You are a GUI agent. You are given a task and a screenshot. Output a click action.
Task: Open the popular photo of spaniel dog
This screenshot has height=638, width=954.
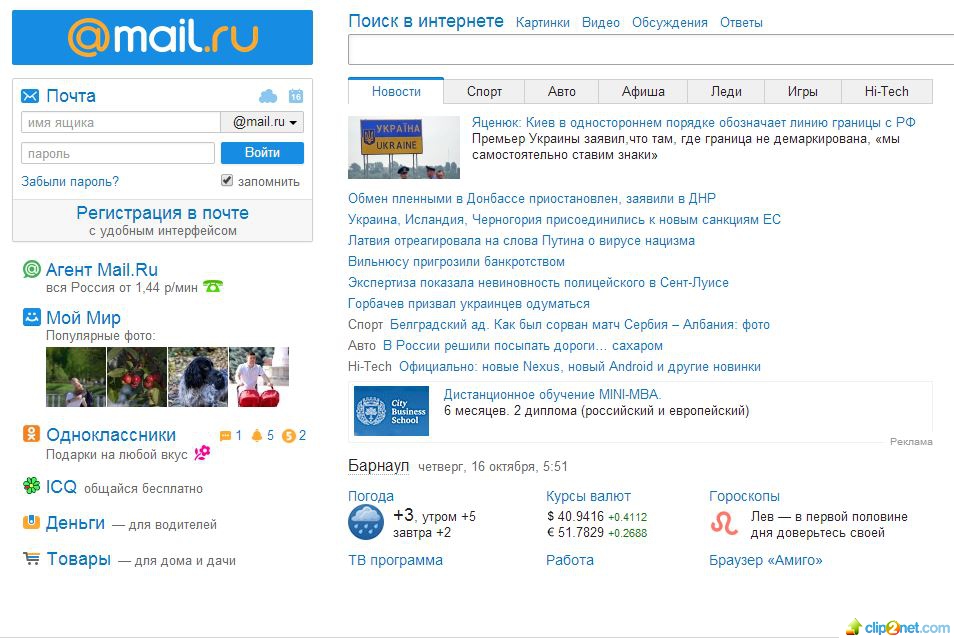tap(198, 376)
